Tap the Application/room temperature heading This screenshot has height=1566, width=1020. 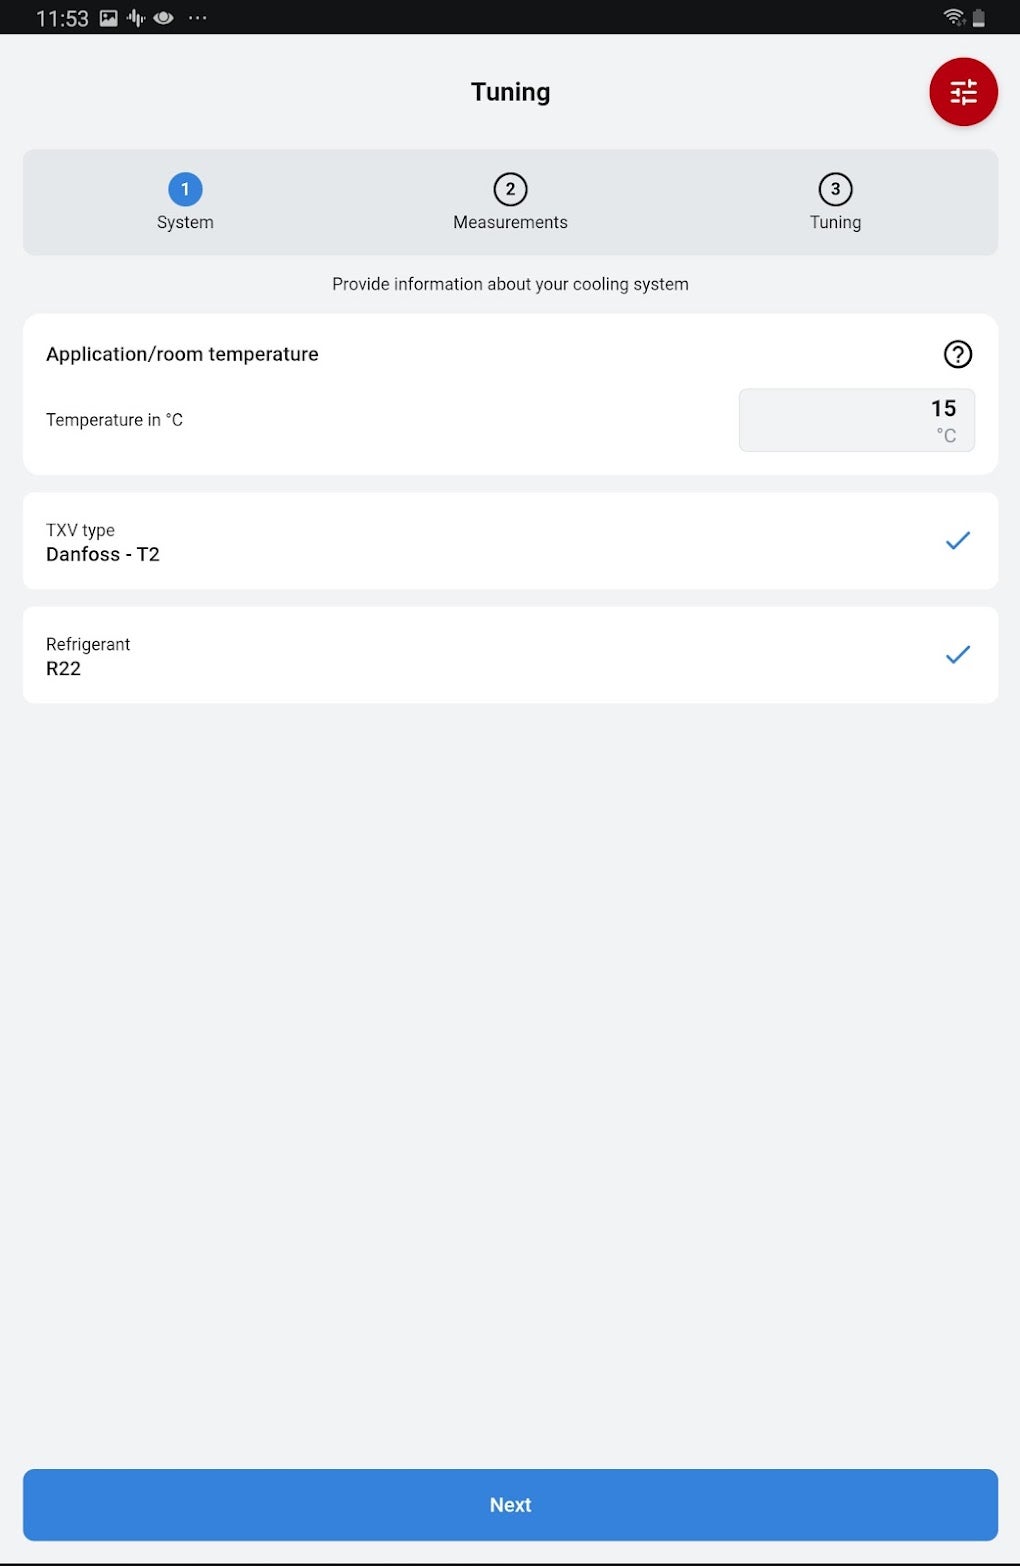tap(182, 354)
